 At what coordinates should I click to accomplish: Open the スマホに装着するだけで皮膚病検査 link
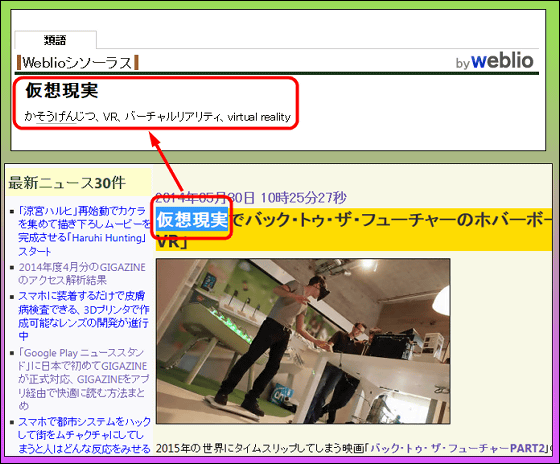(x=84, y=316)
